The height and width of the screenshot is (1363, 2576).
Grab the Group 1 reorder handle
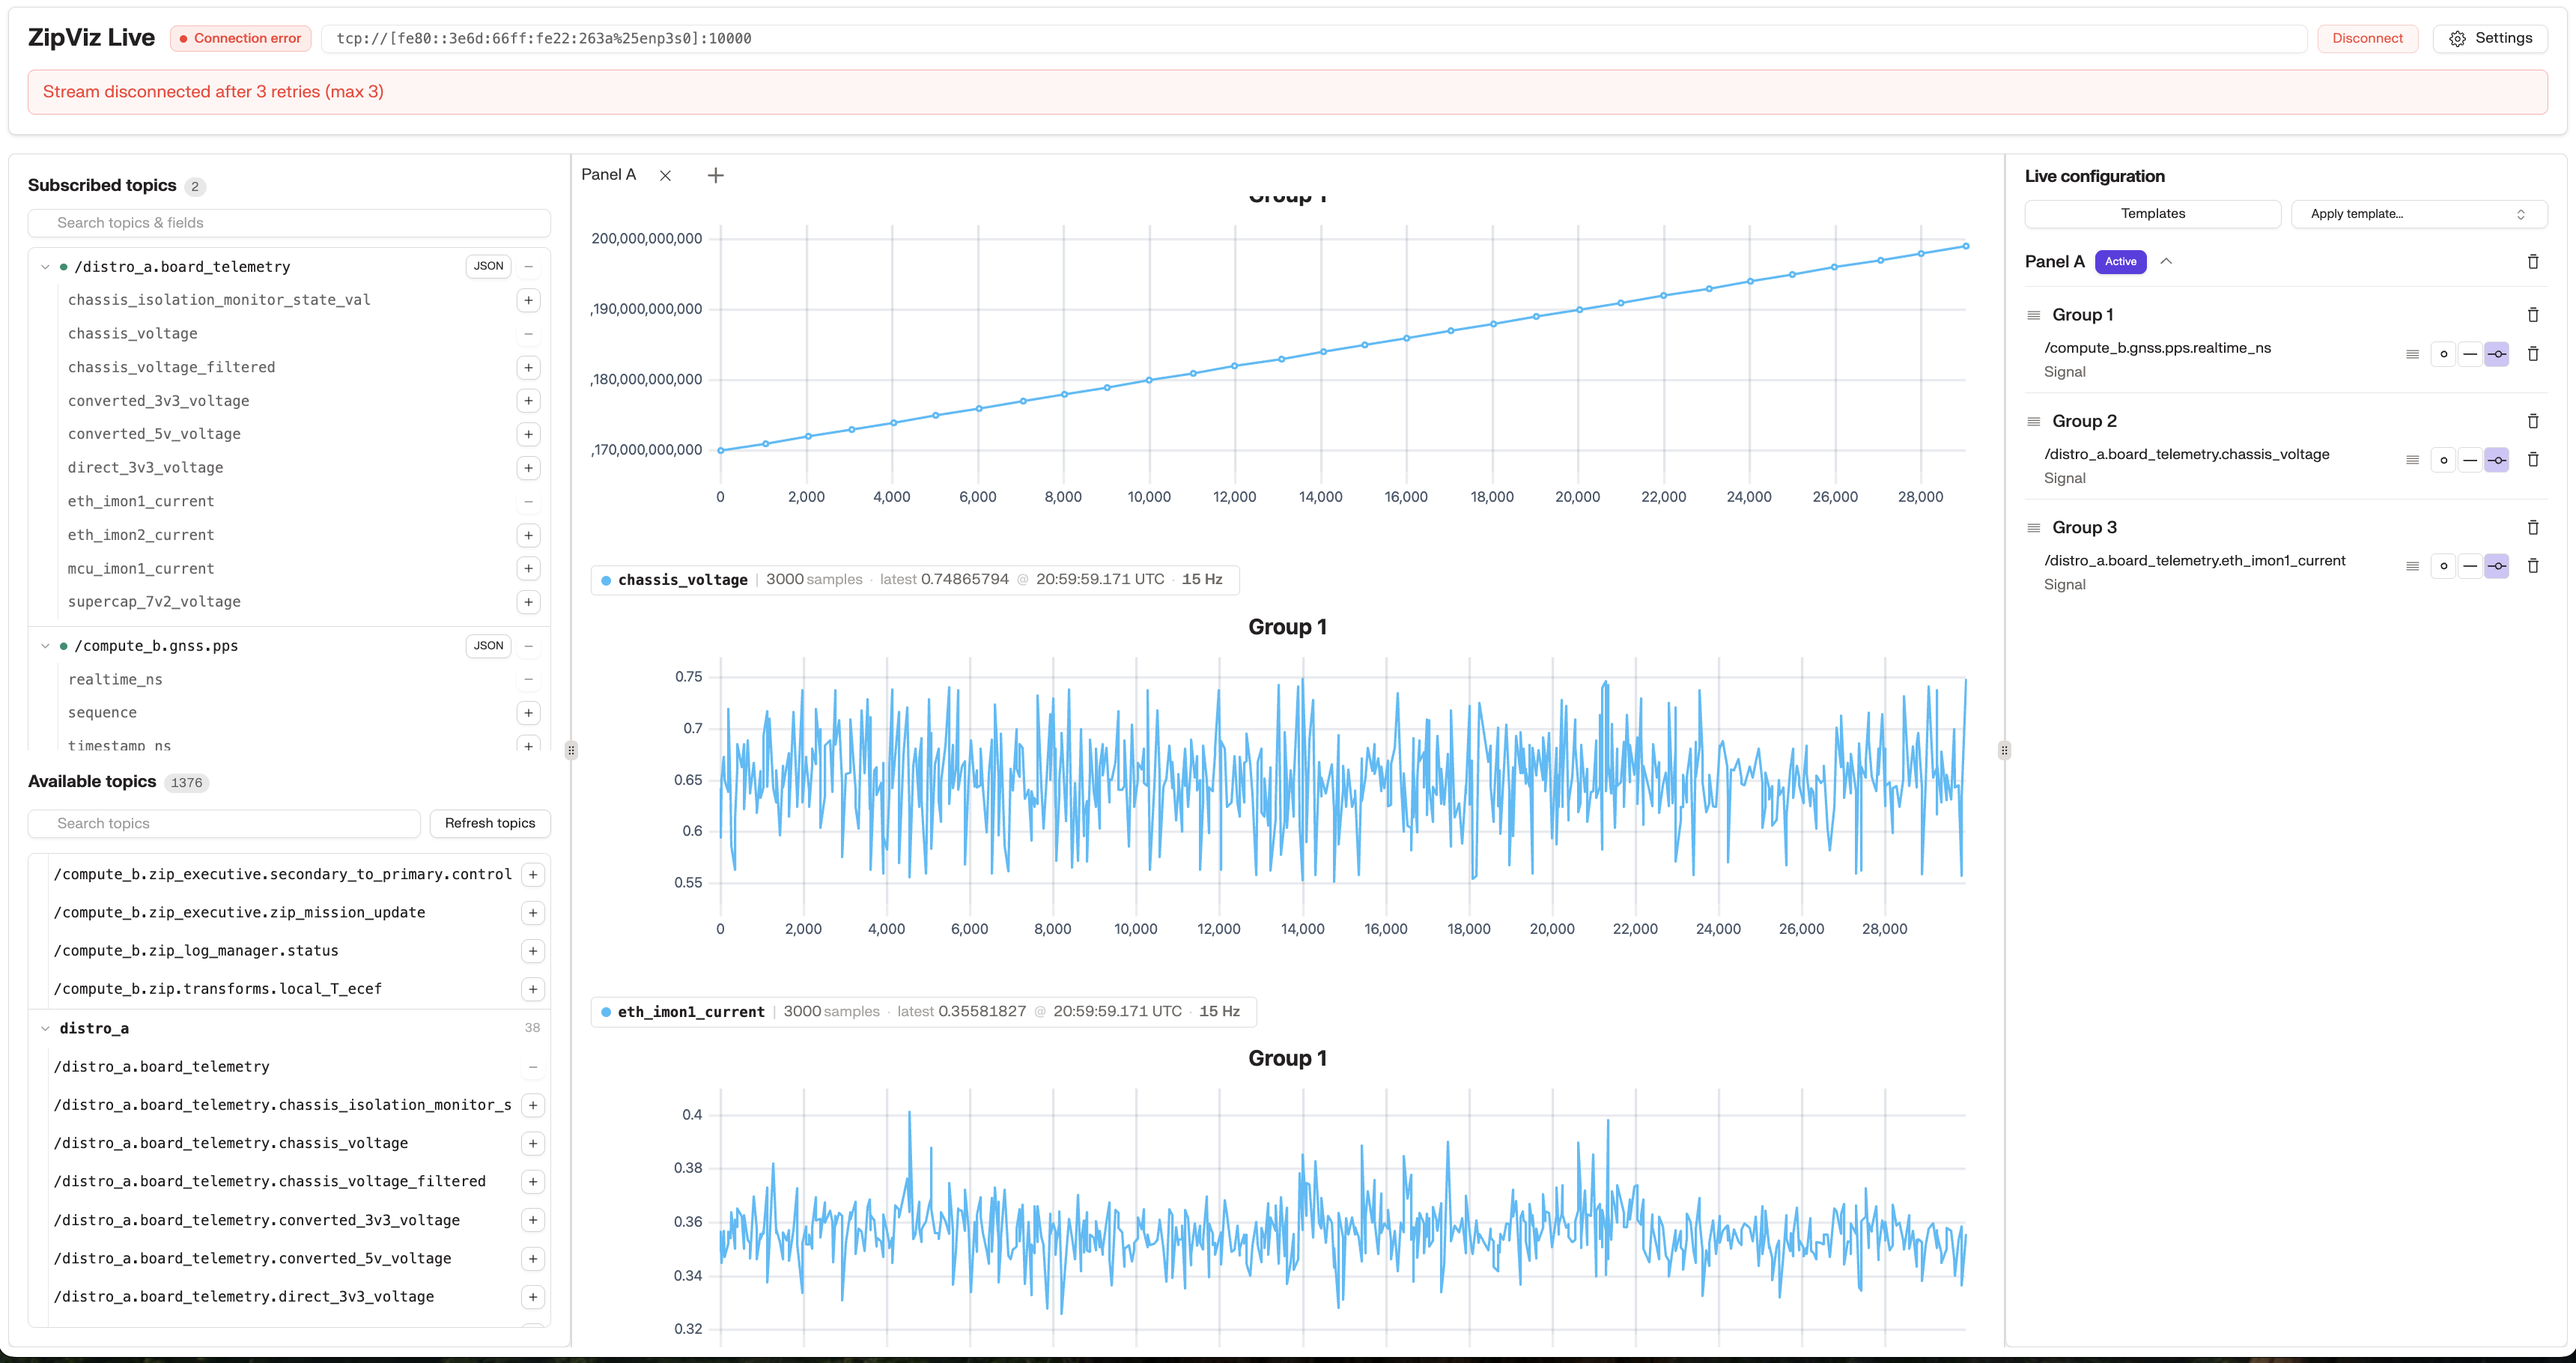click(2033, 315)
